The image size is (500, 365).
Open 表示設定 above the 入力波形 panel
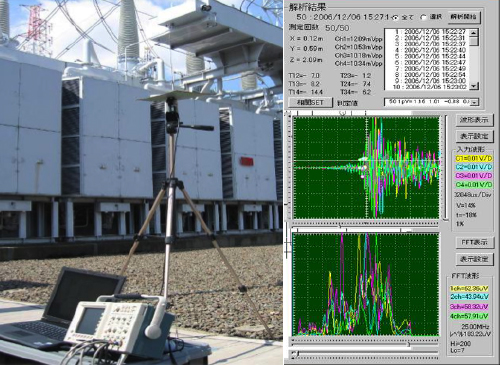tap(474, 136)
